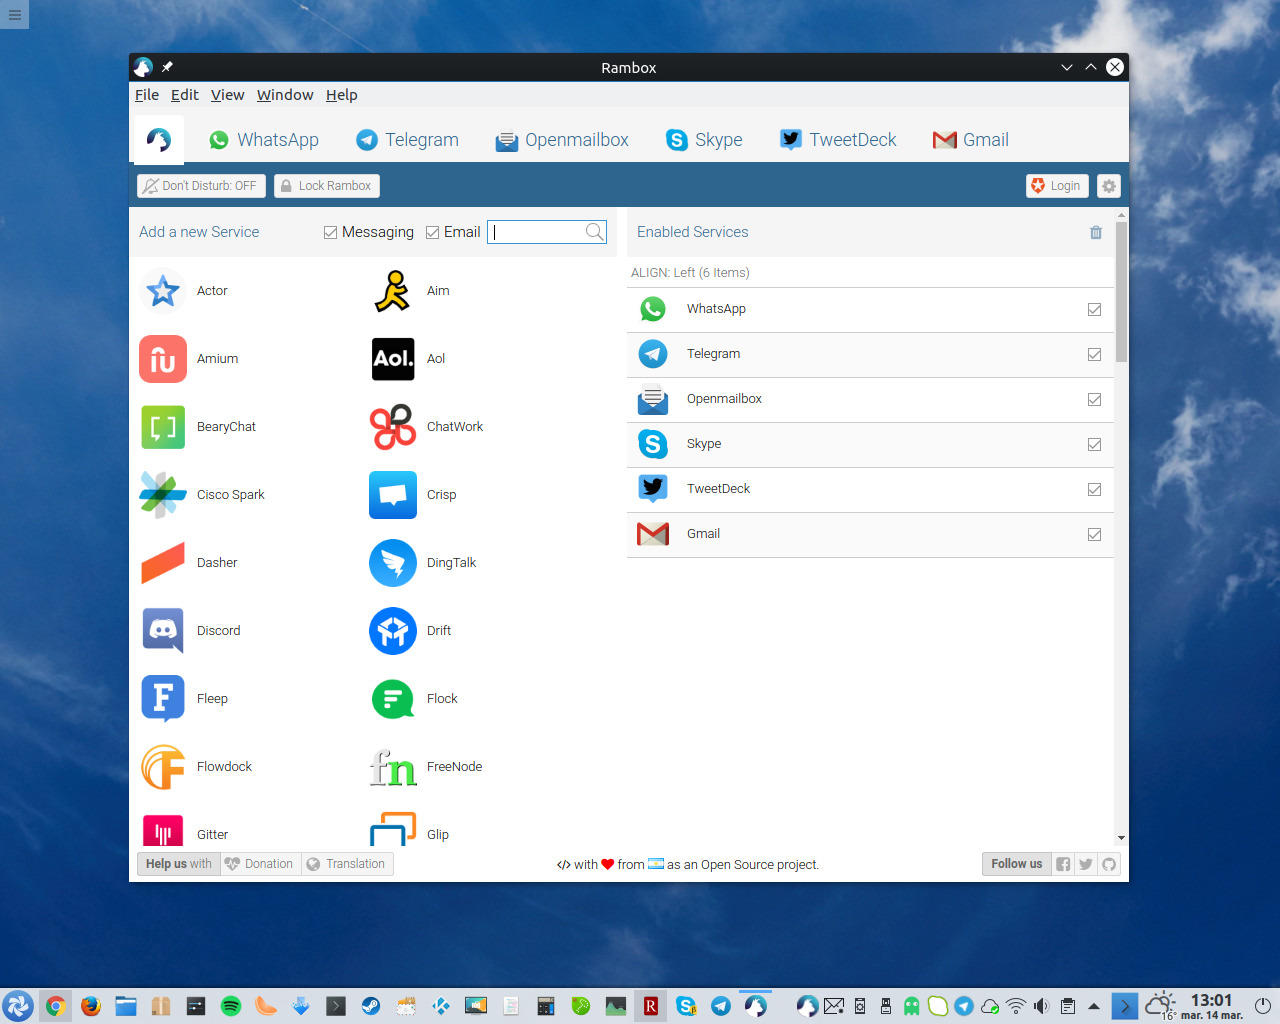The width and height of the screenshot is (1280, 1024).
Task: Open Rambox GitHub page icon
Action: tap(1109, 864)
